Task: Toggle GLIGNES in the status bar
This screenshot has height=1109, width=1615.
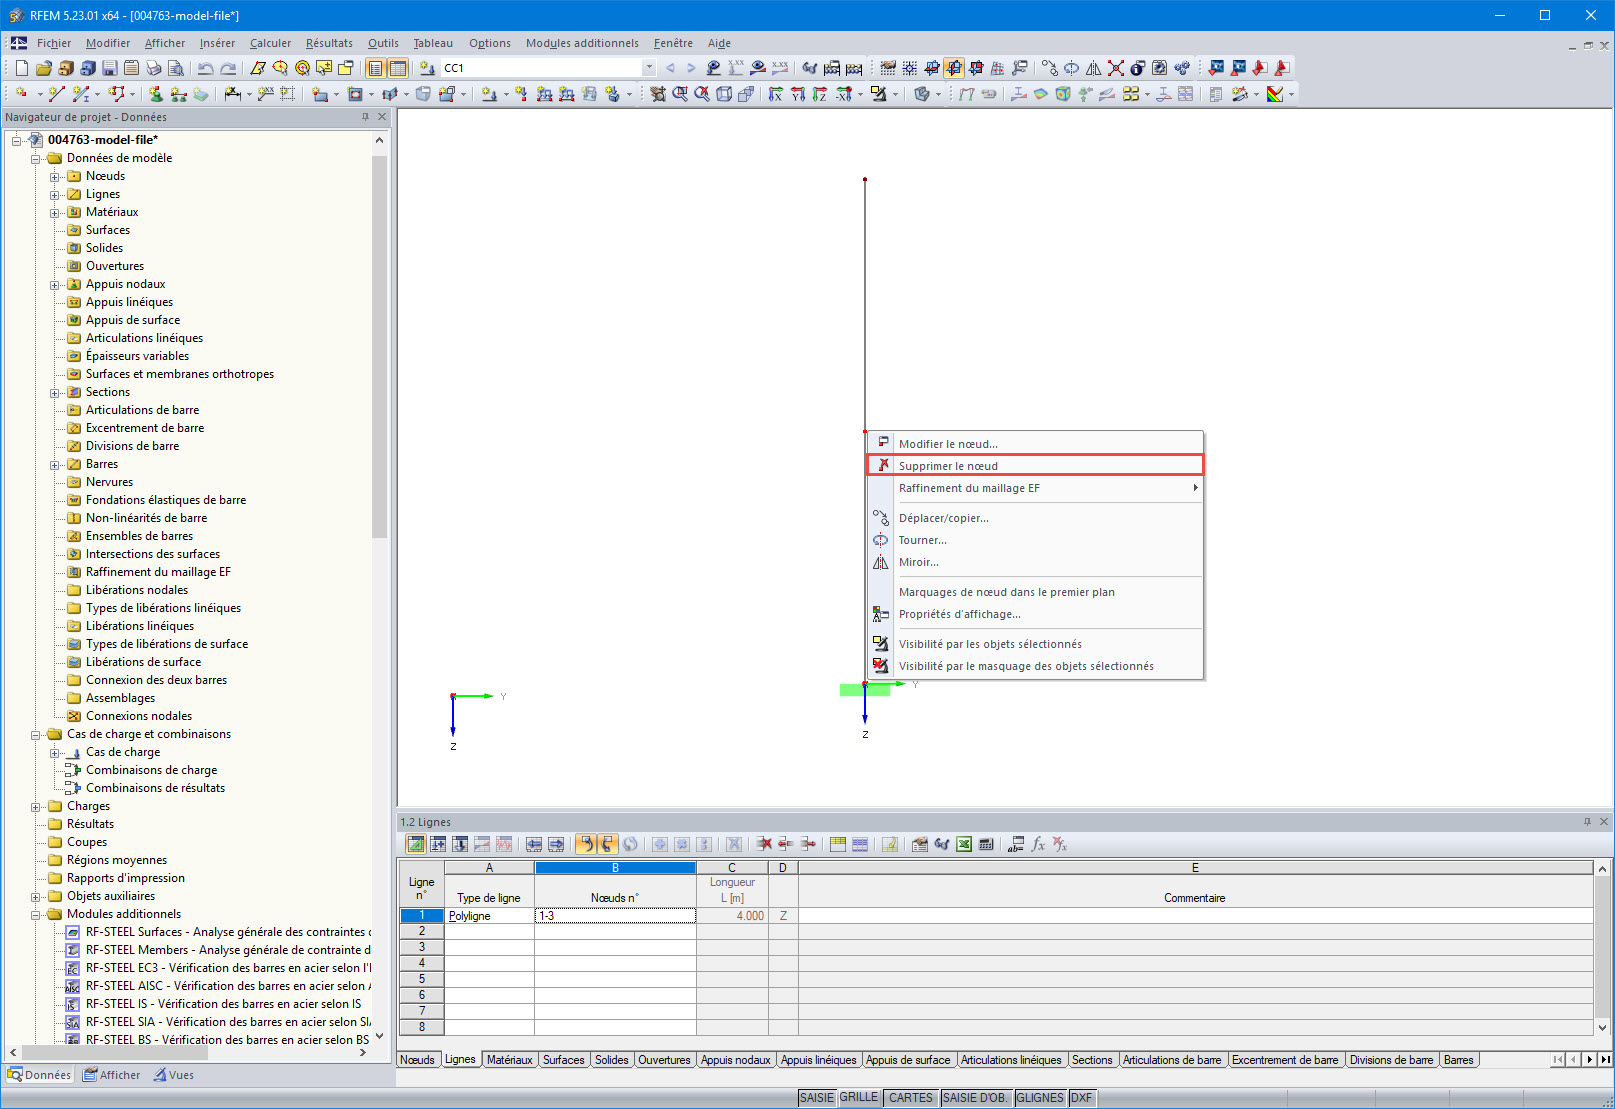Action: [x=1040, y=1098]
